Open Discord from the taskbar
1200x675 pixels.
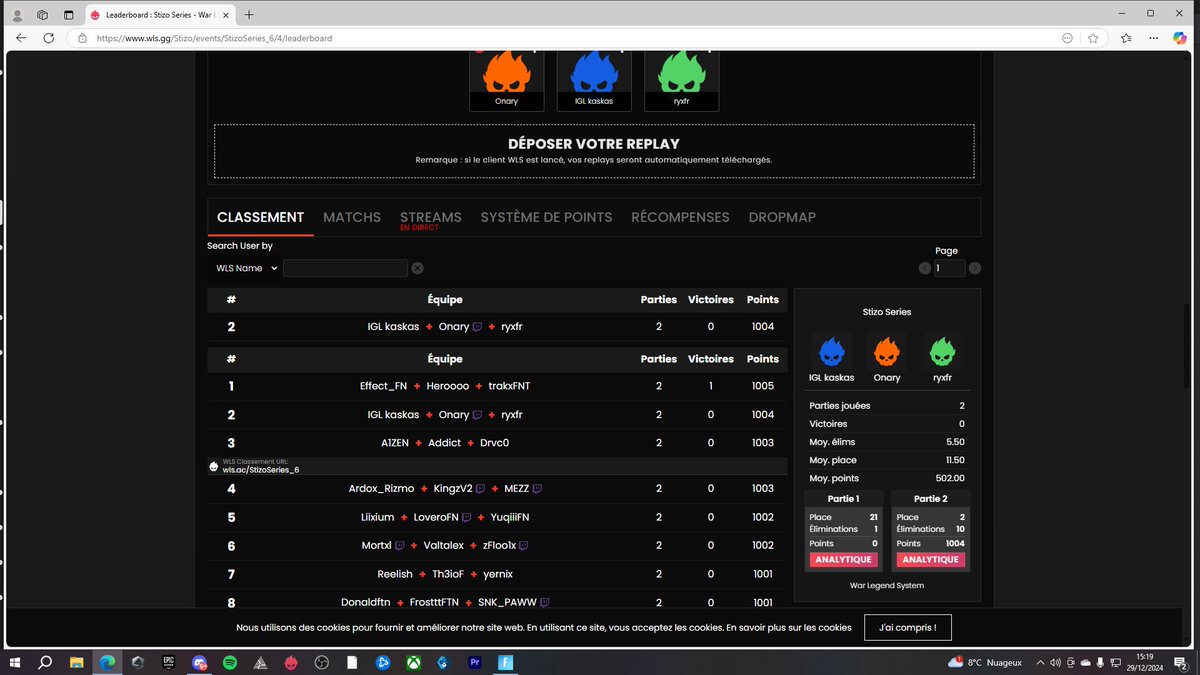[199, 662]
